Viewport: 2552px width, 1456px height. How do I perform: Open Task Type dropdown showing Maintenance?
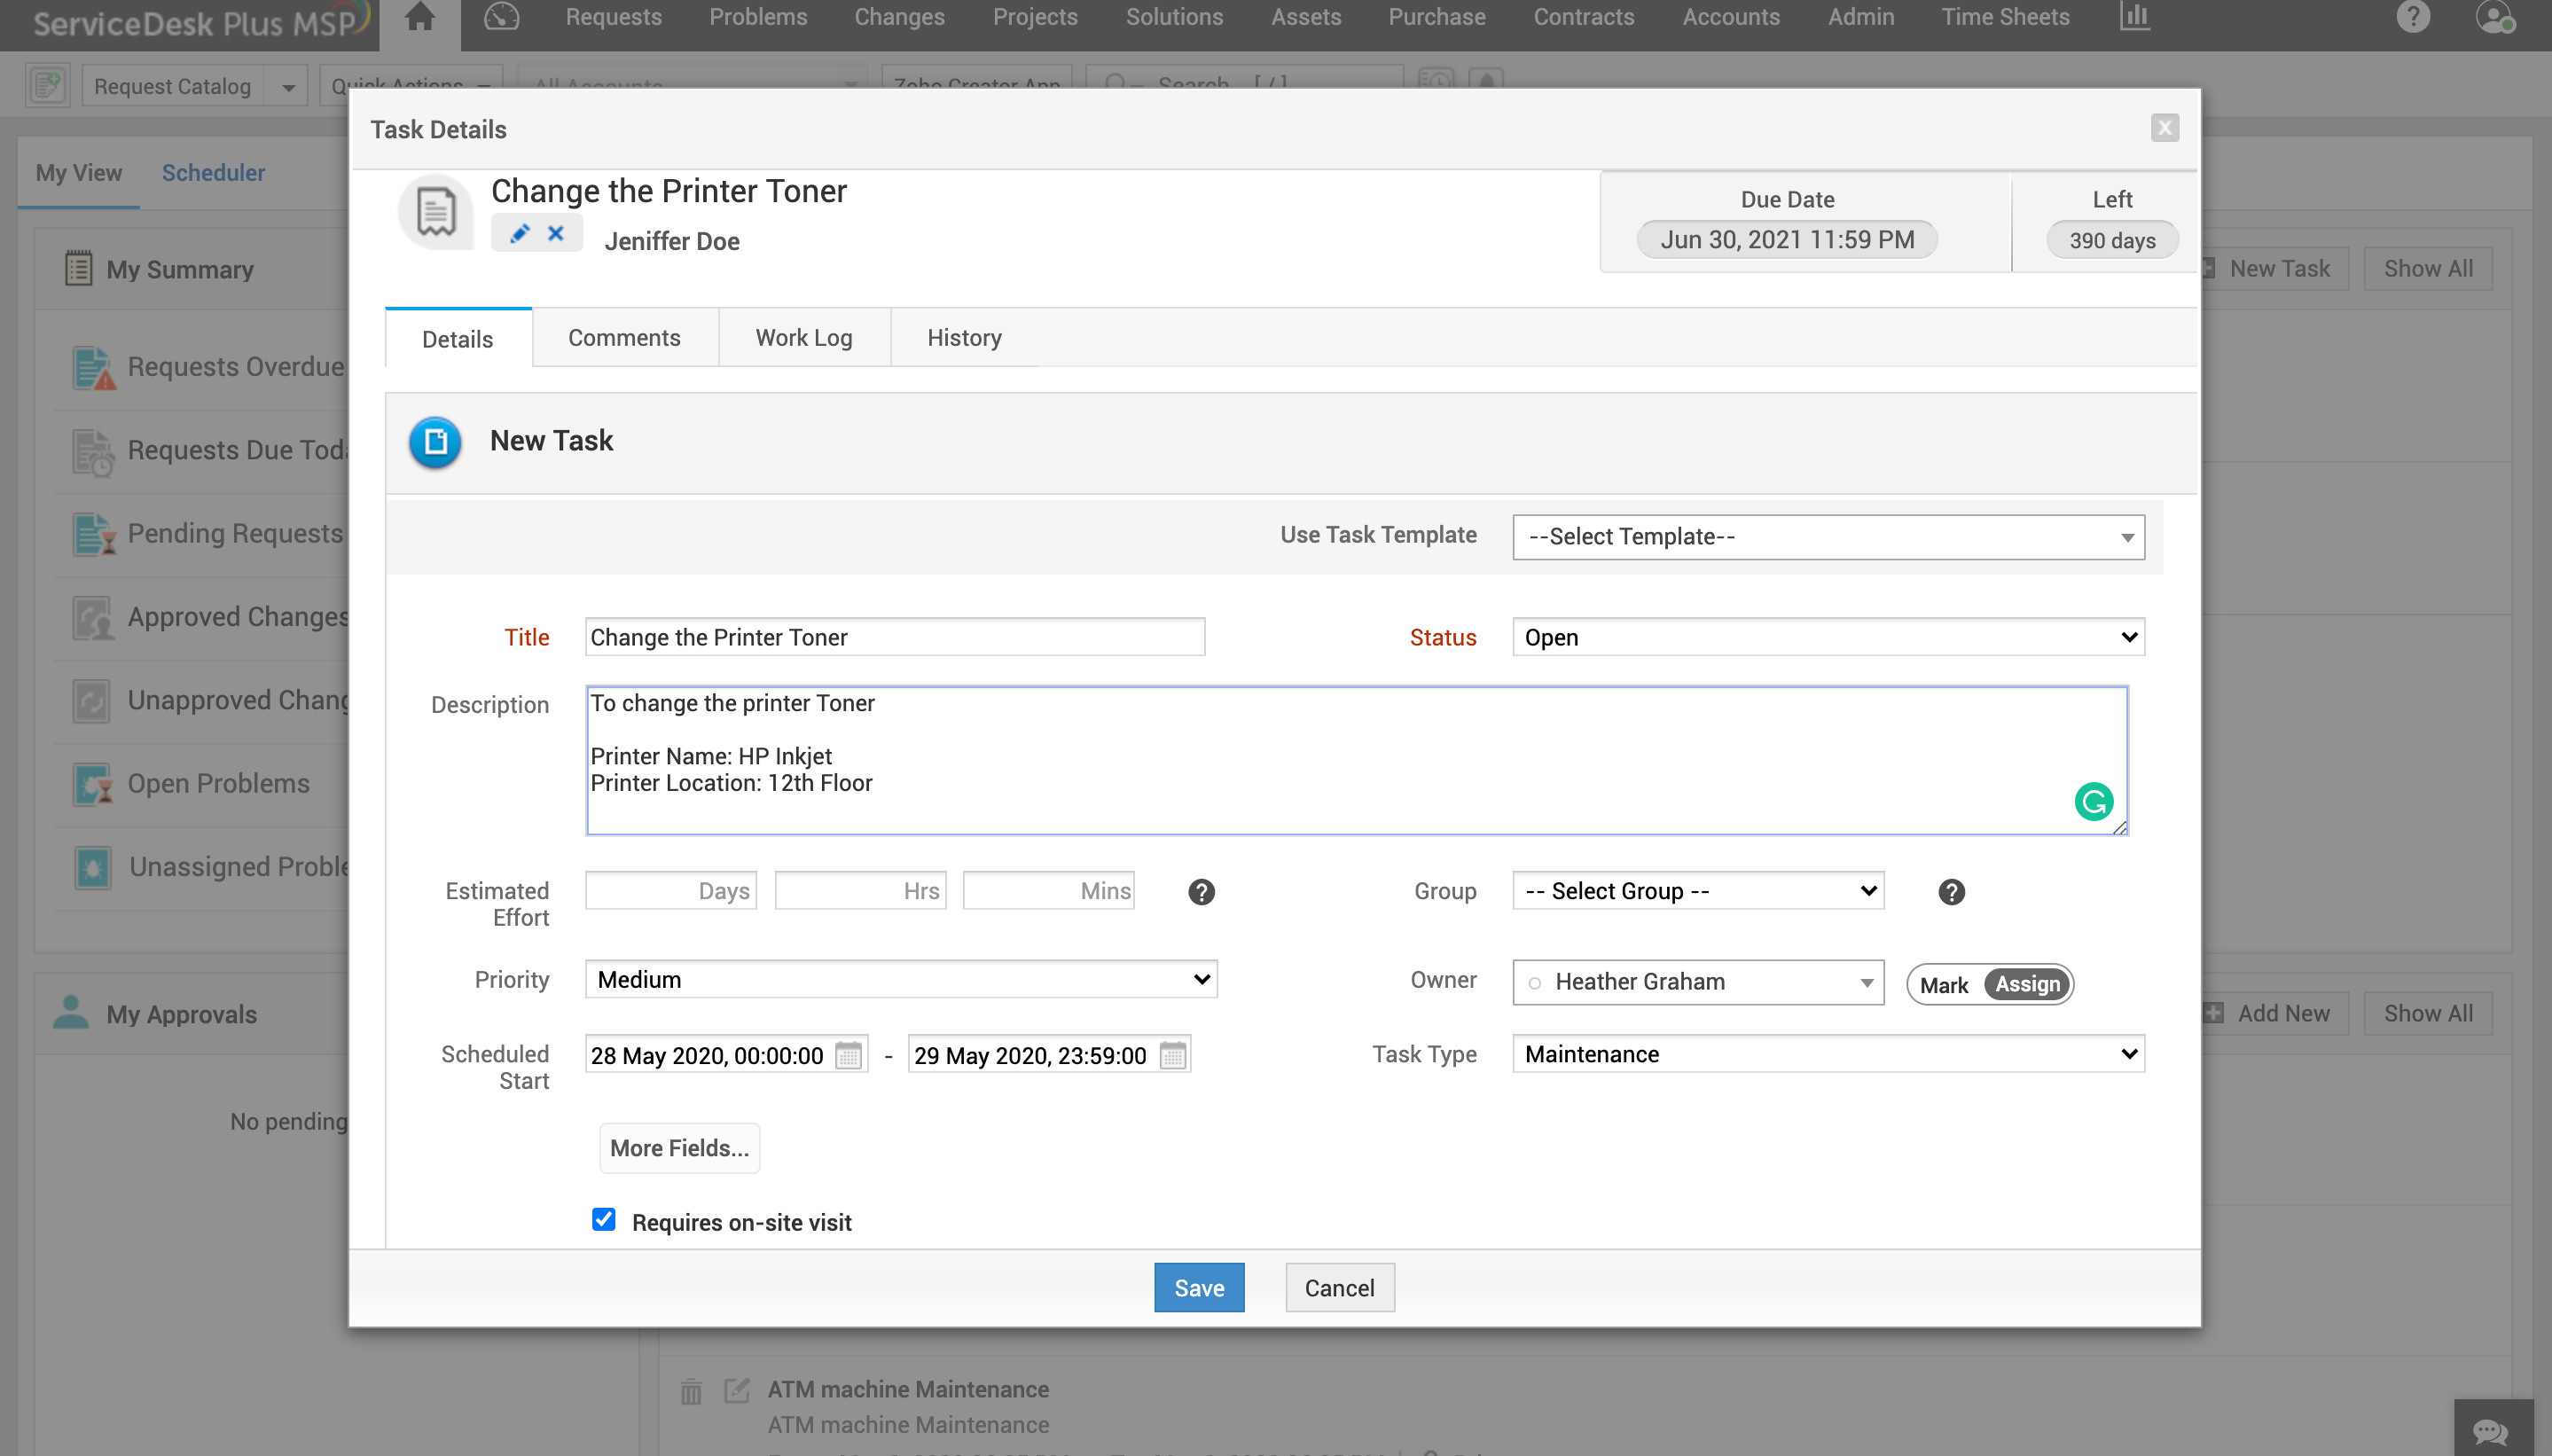(x=1828, y=1054)
